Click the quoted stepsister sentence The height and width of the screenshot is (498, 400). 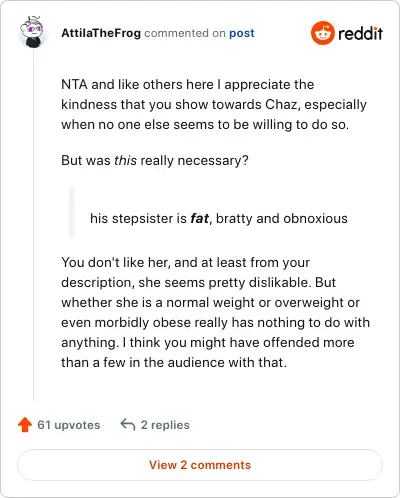click(219, 219)
